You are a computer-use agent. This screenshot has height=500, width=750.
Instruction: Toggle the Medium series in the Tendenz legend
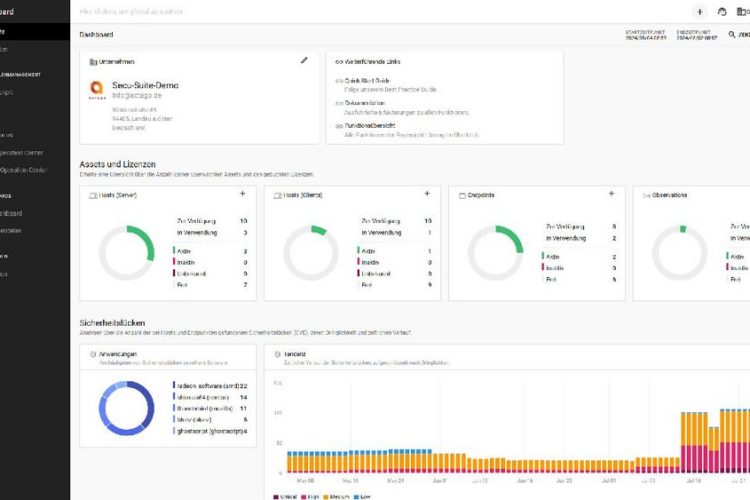tap(336, 497)
